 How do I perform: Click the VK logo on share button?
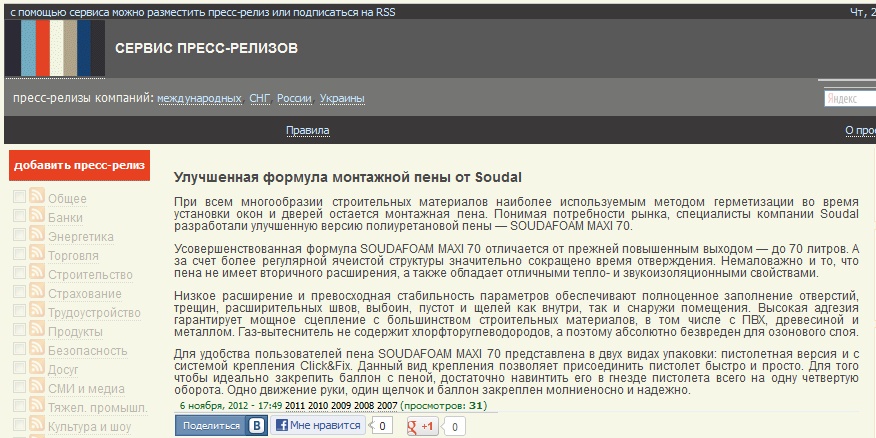[x=256, y=426]
